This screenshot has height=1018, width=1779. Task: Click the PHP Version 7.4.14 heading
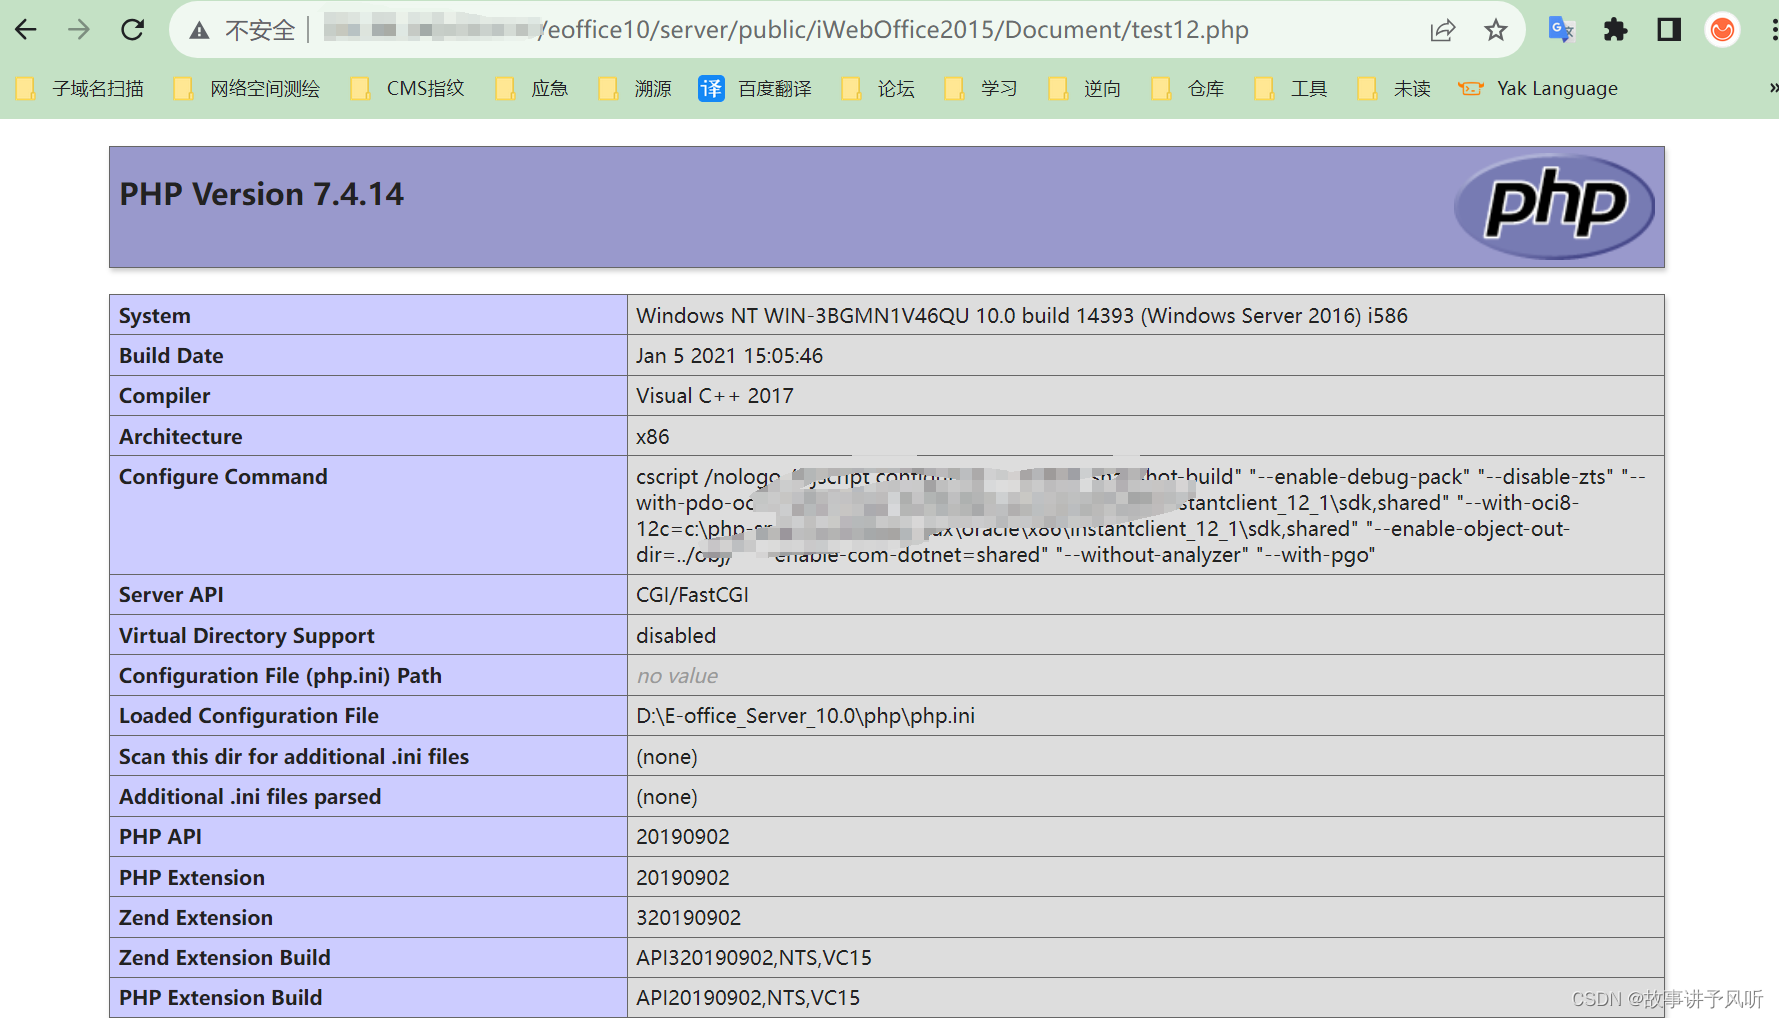262,194
